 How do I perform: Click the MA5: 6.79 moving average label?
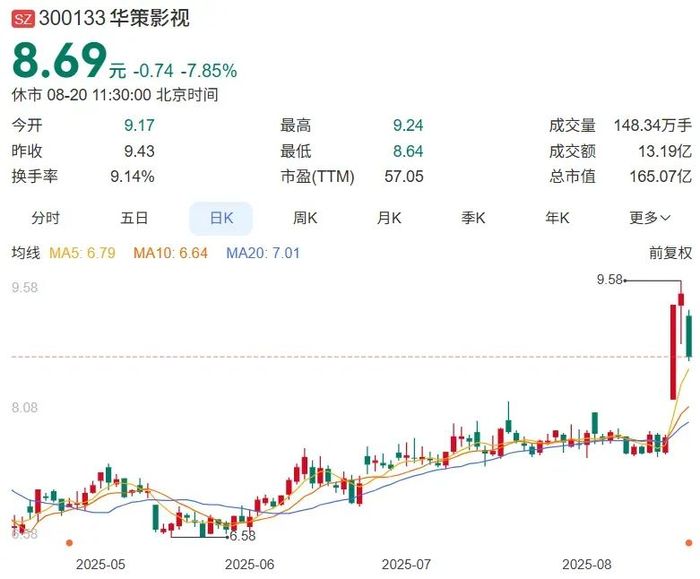82,253
